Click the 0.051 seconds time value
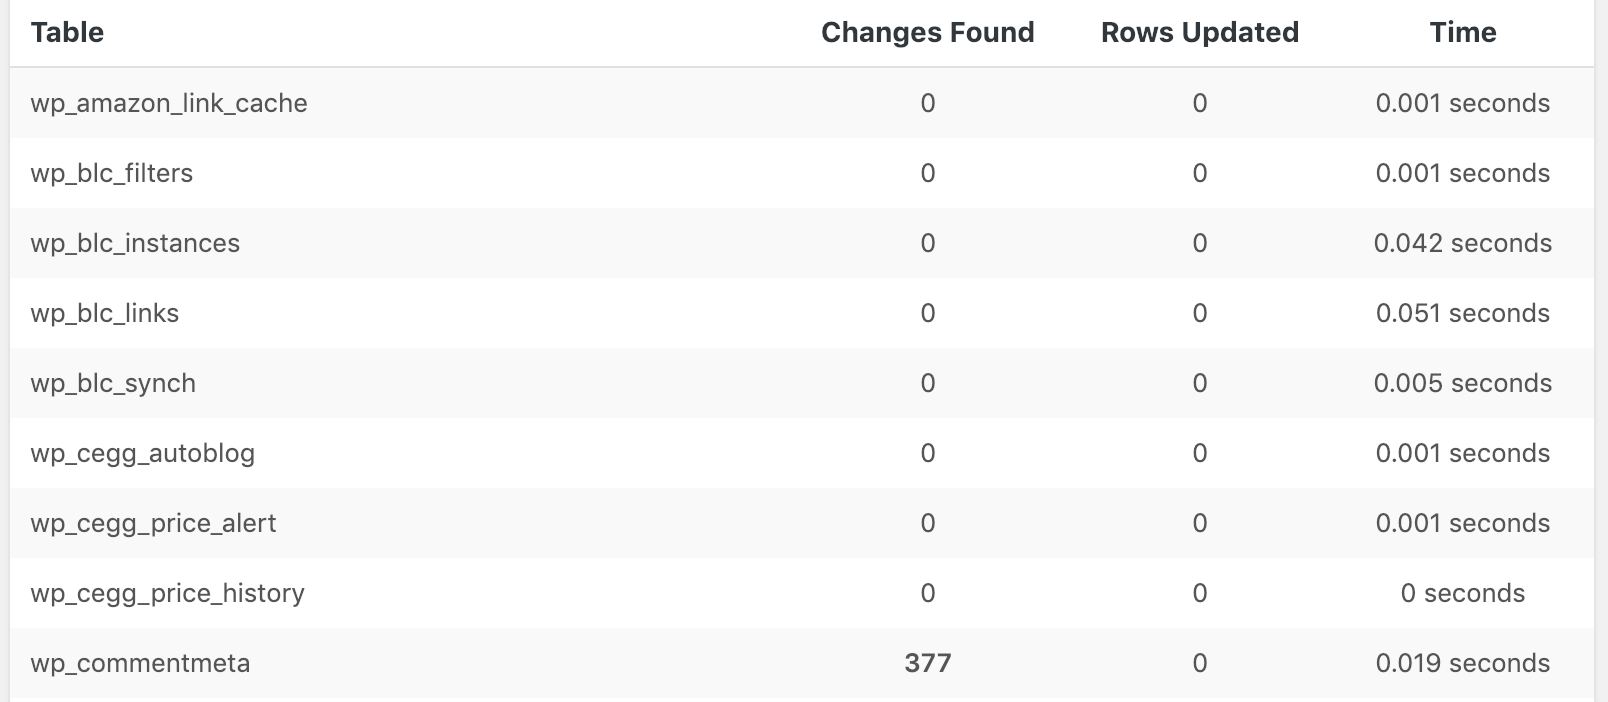 pos(1463,313)
